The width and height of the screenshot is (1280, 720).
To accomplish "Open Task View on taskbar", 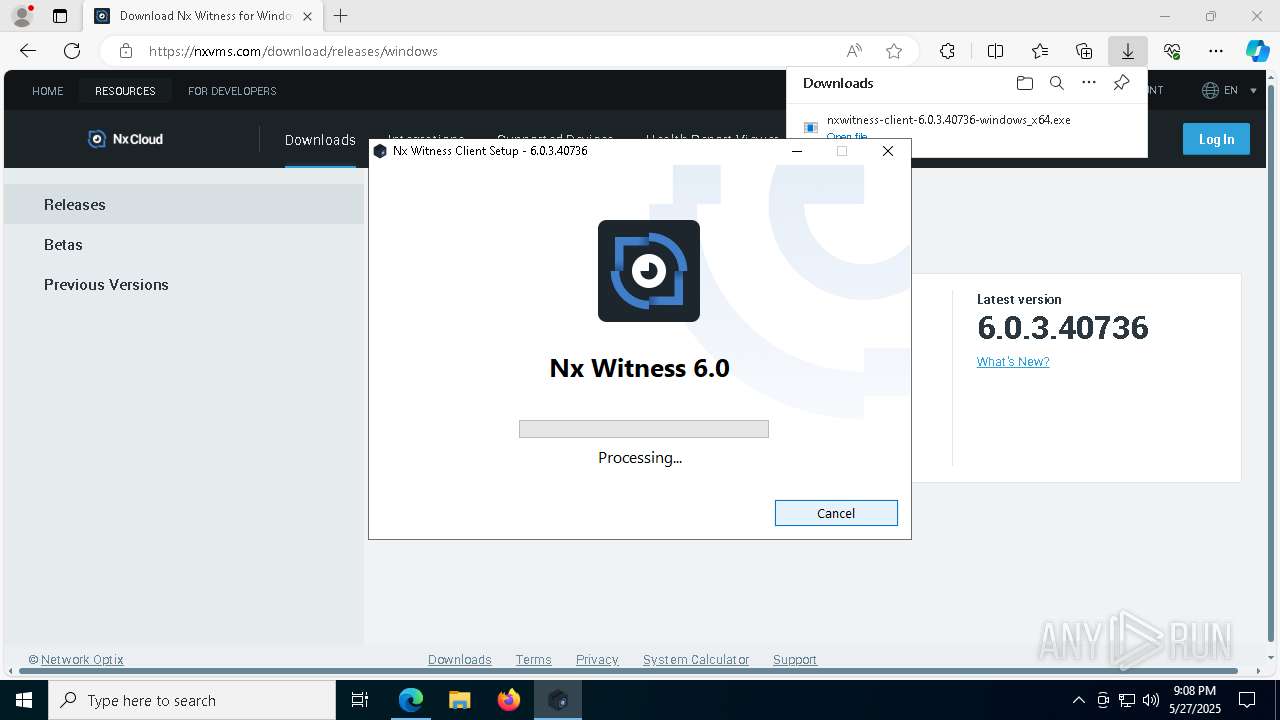I will 360,700.
